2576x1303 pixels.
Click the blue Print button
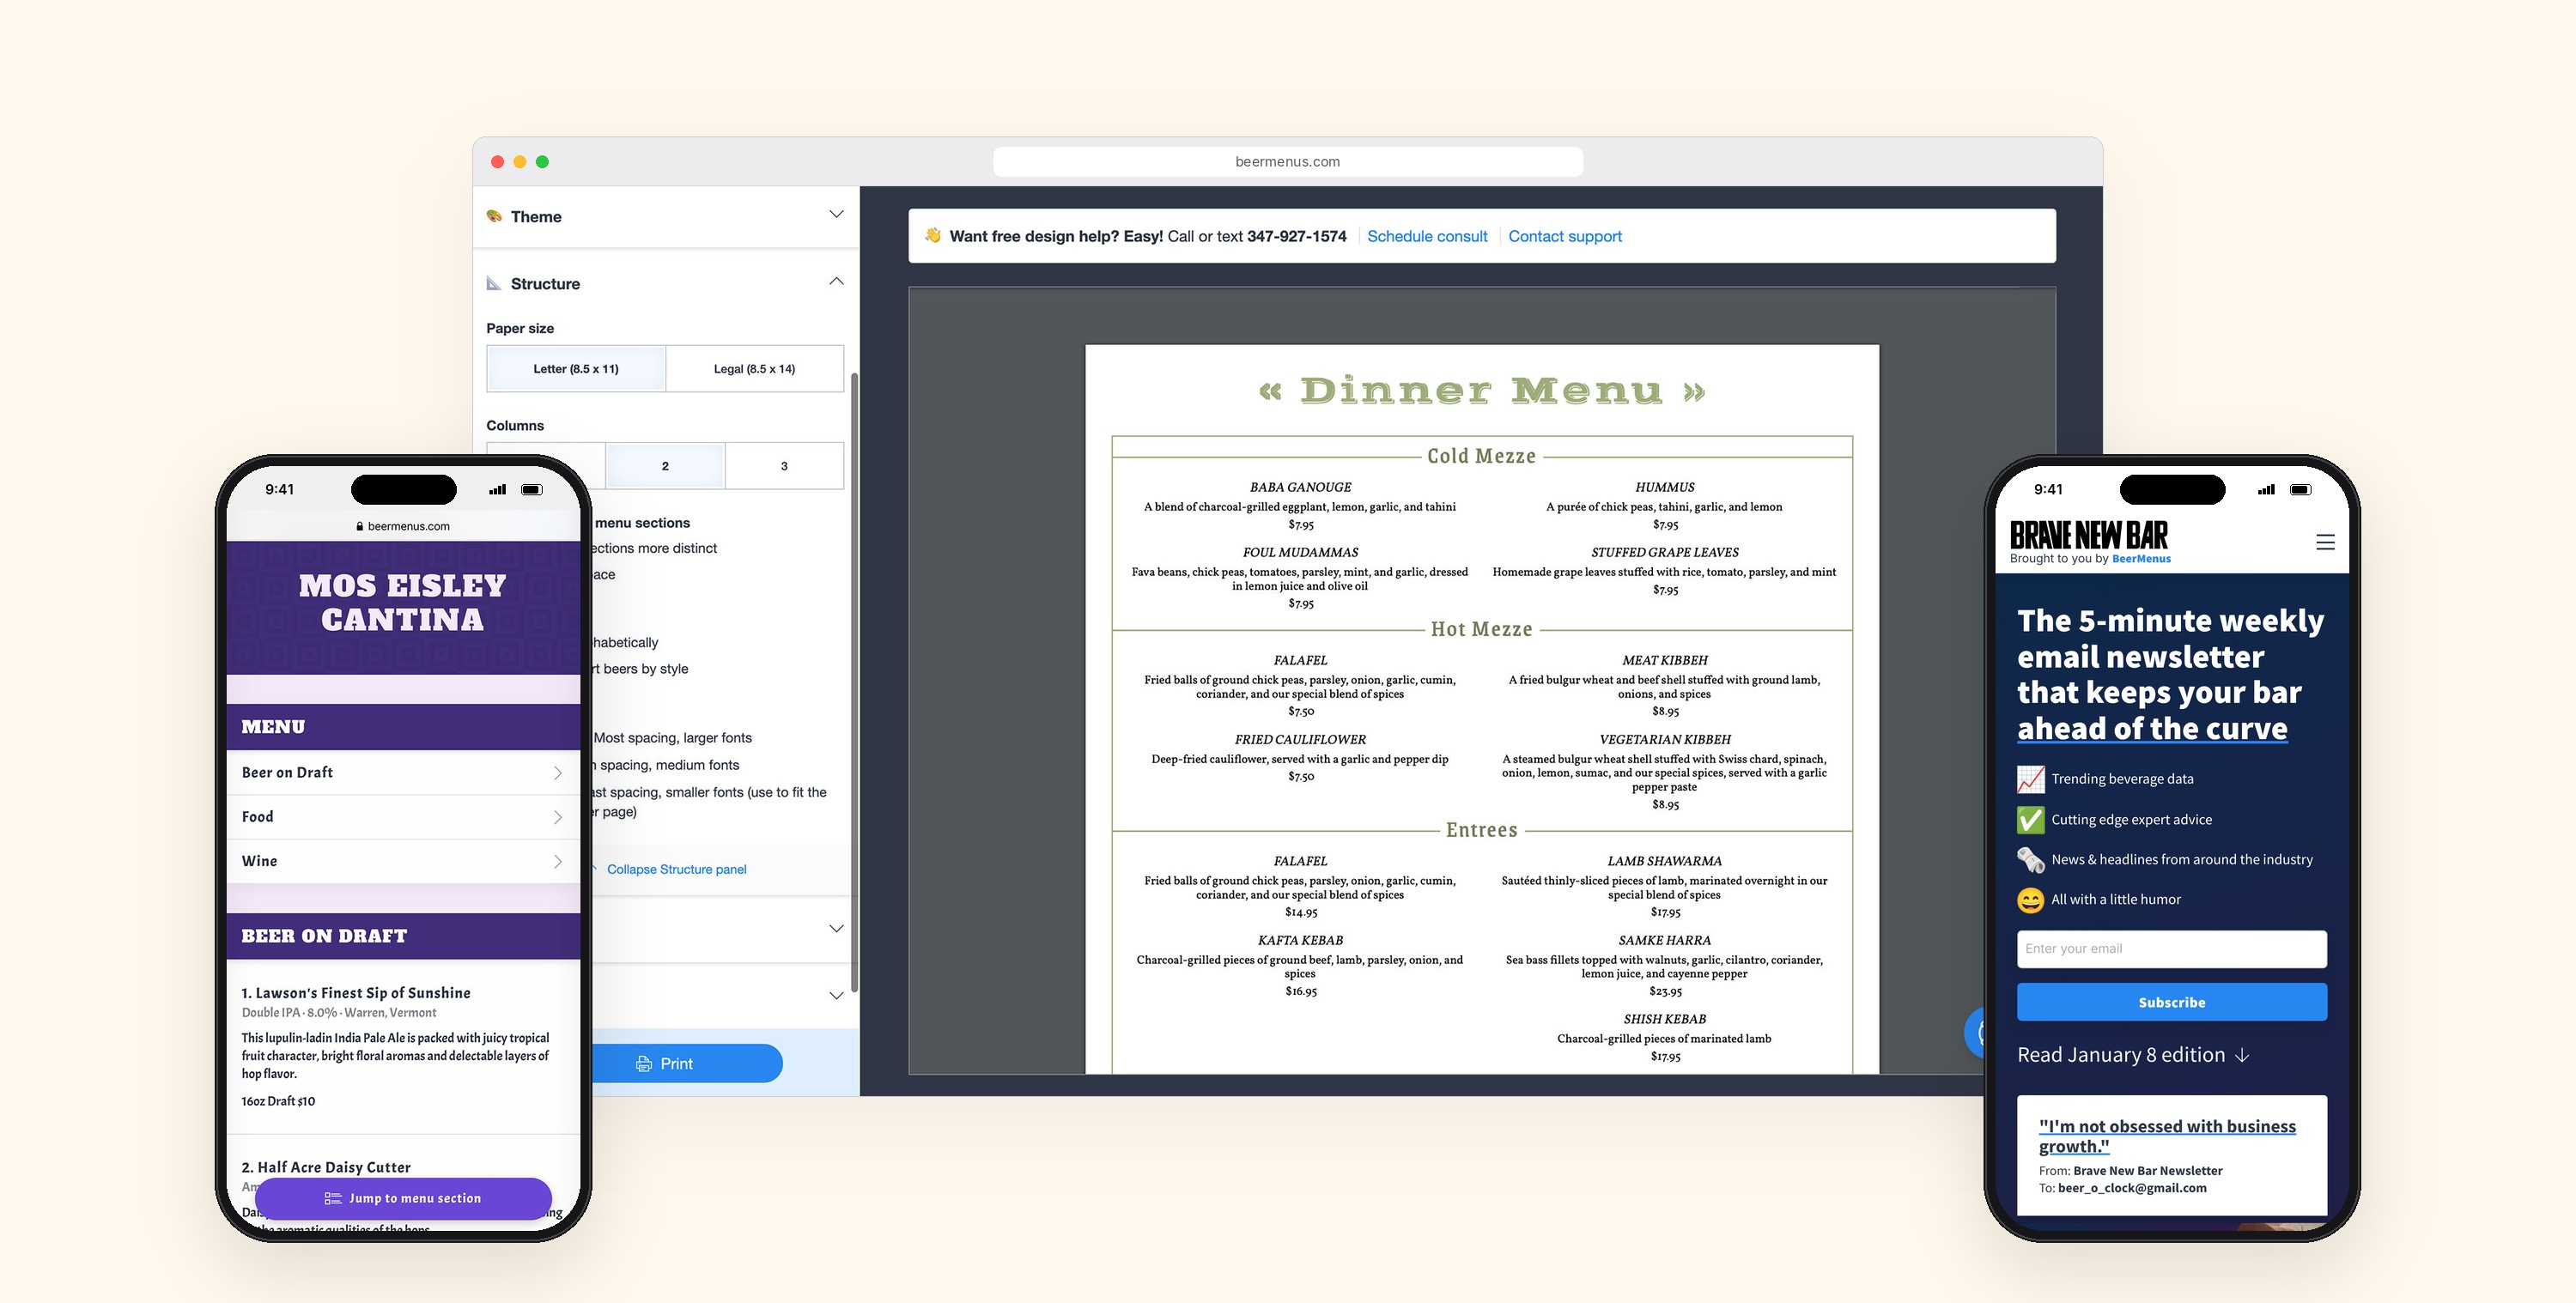[685, 1063]
